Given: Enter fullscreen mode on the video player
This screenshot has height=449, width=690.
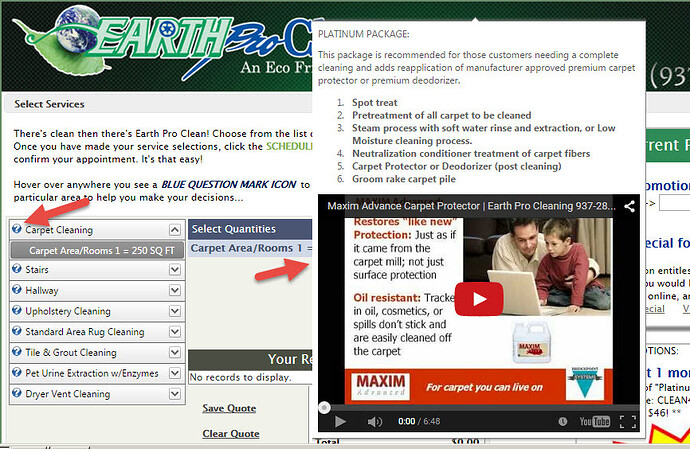Looking at the screenshot, I should (628, 422).
